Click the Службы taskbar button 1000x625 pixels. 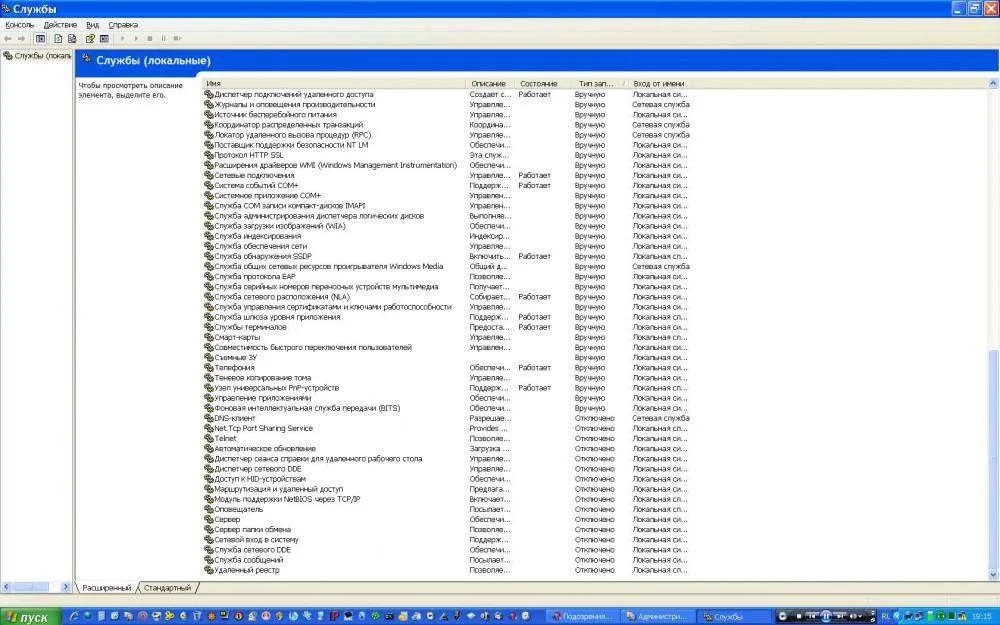click(733, 617)
